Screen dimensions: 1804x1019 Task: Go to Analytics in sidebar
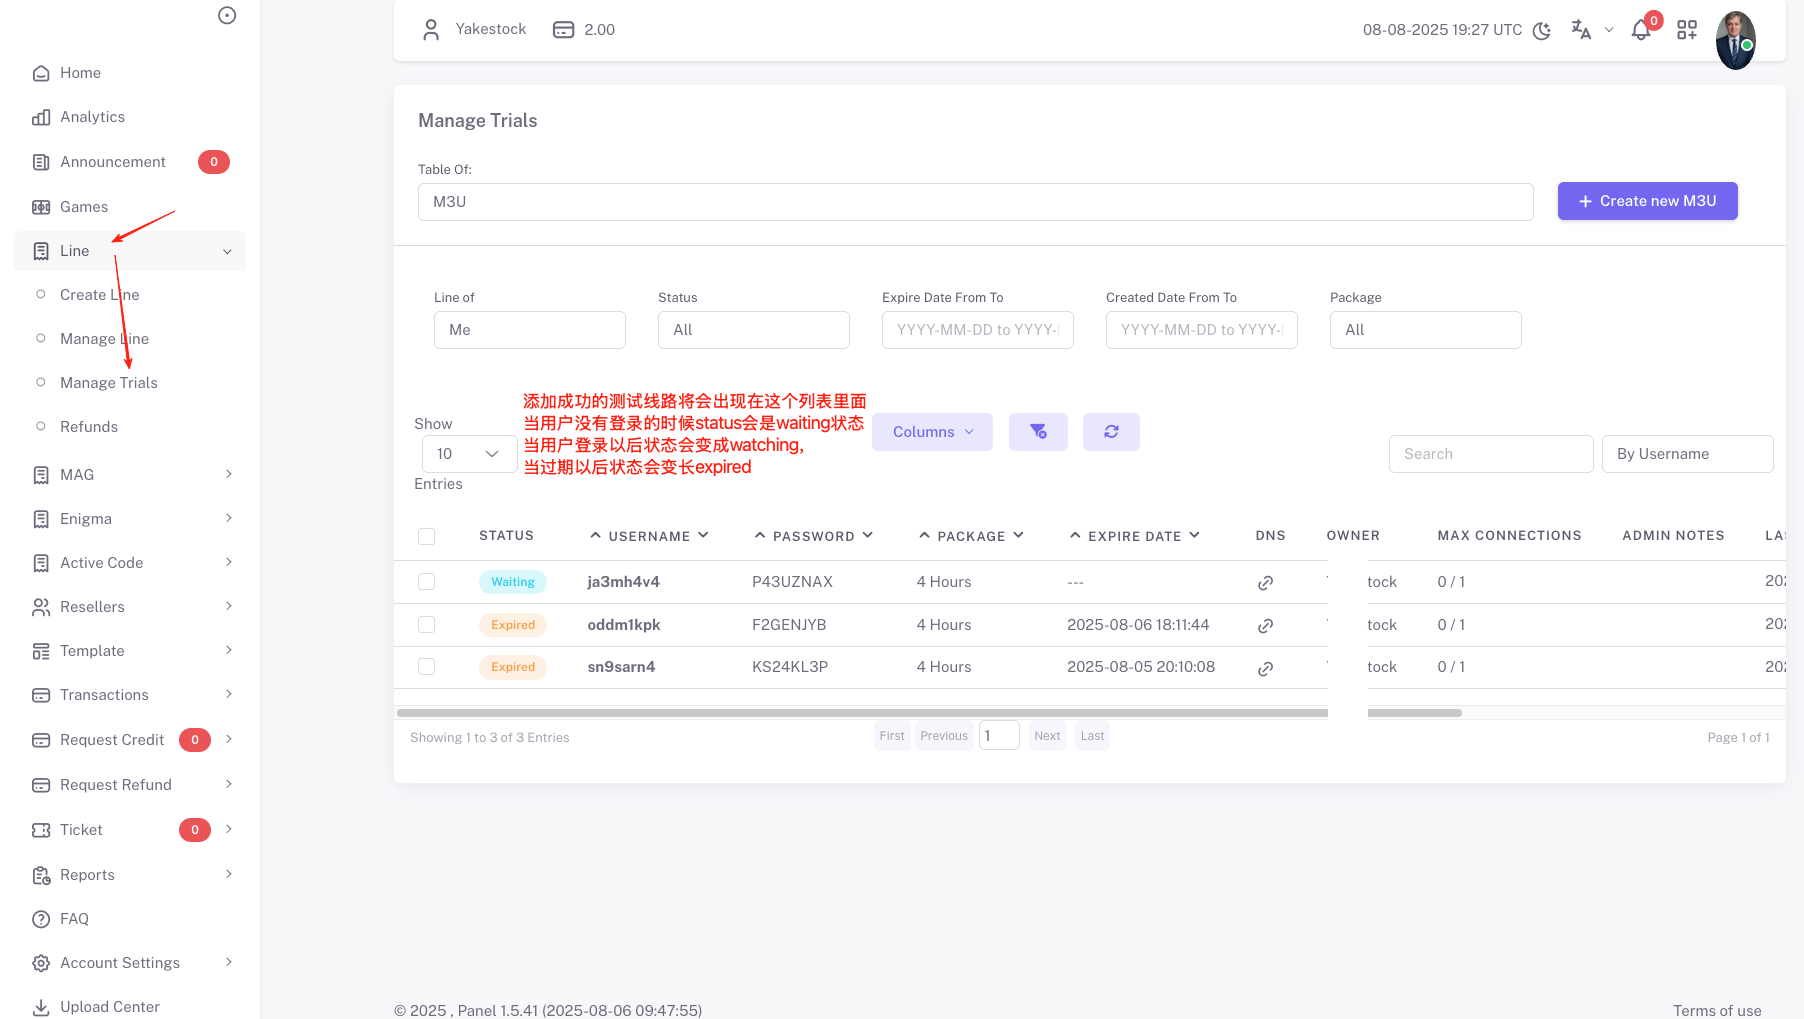point(92,117)
